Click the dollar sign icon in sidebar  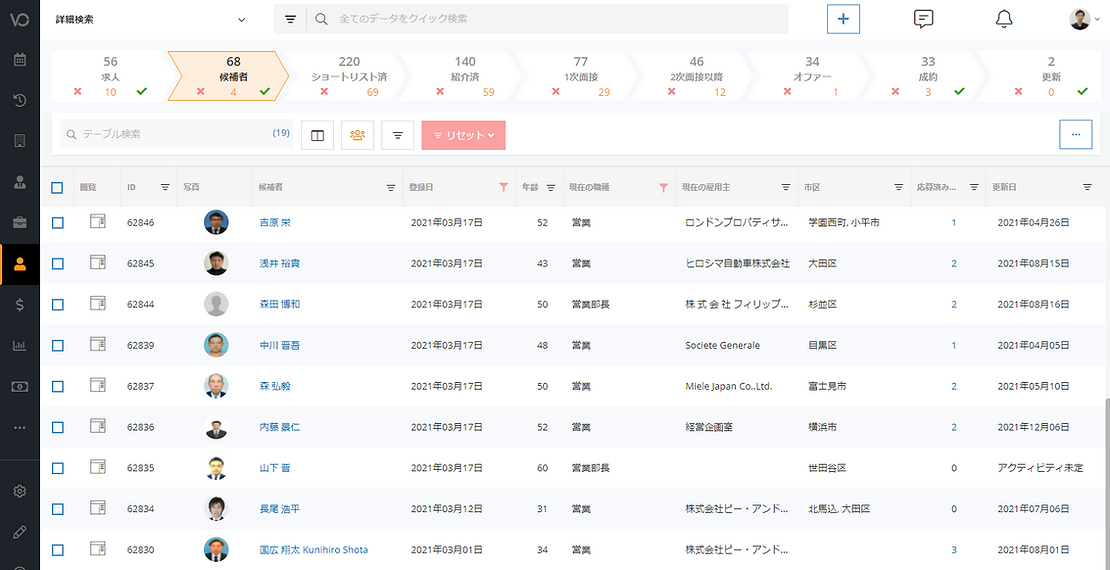pos(20,304)
